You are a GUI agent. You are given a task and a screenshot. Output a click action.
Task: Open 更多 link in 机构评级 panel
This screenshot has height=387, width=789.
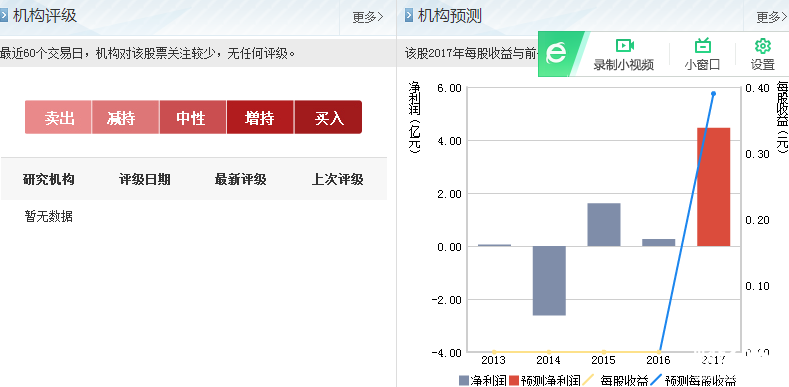tap(368, 17)
